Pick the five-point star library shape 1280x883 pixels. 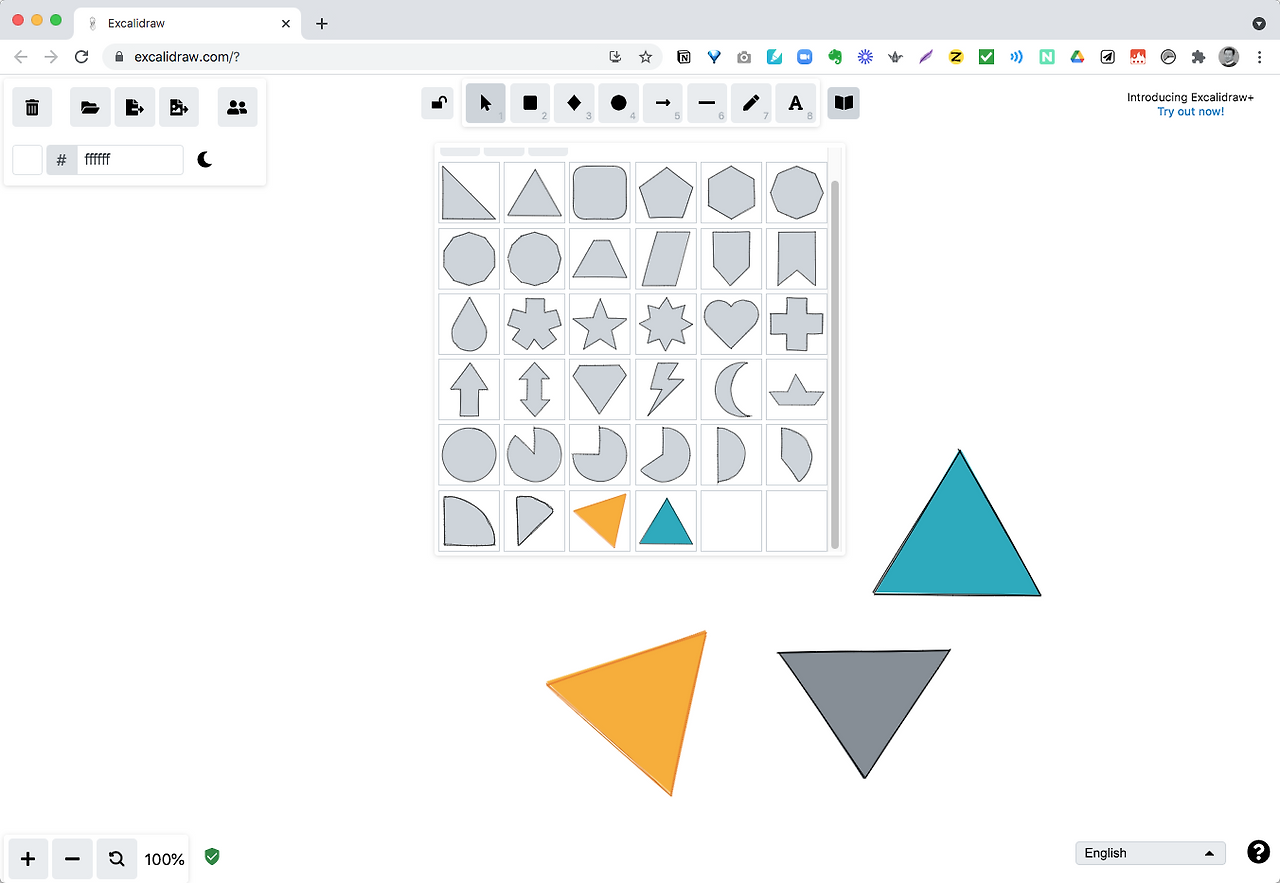coord(600,324)
